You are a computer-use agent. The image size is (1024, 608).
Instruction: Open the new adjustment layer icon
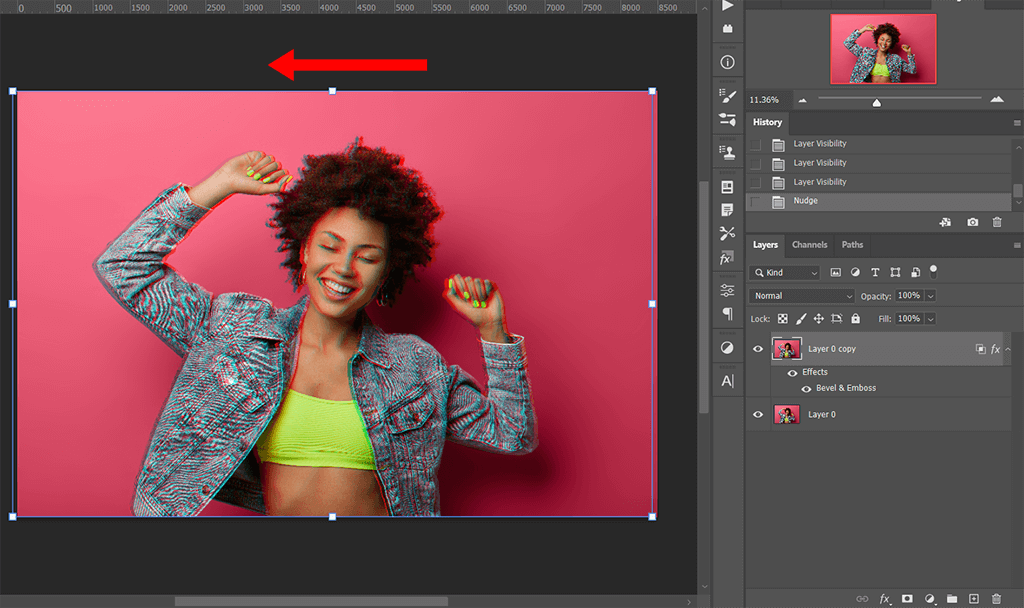click(x=930, y=599)
